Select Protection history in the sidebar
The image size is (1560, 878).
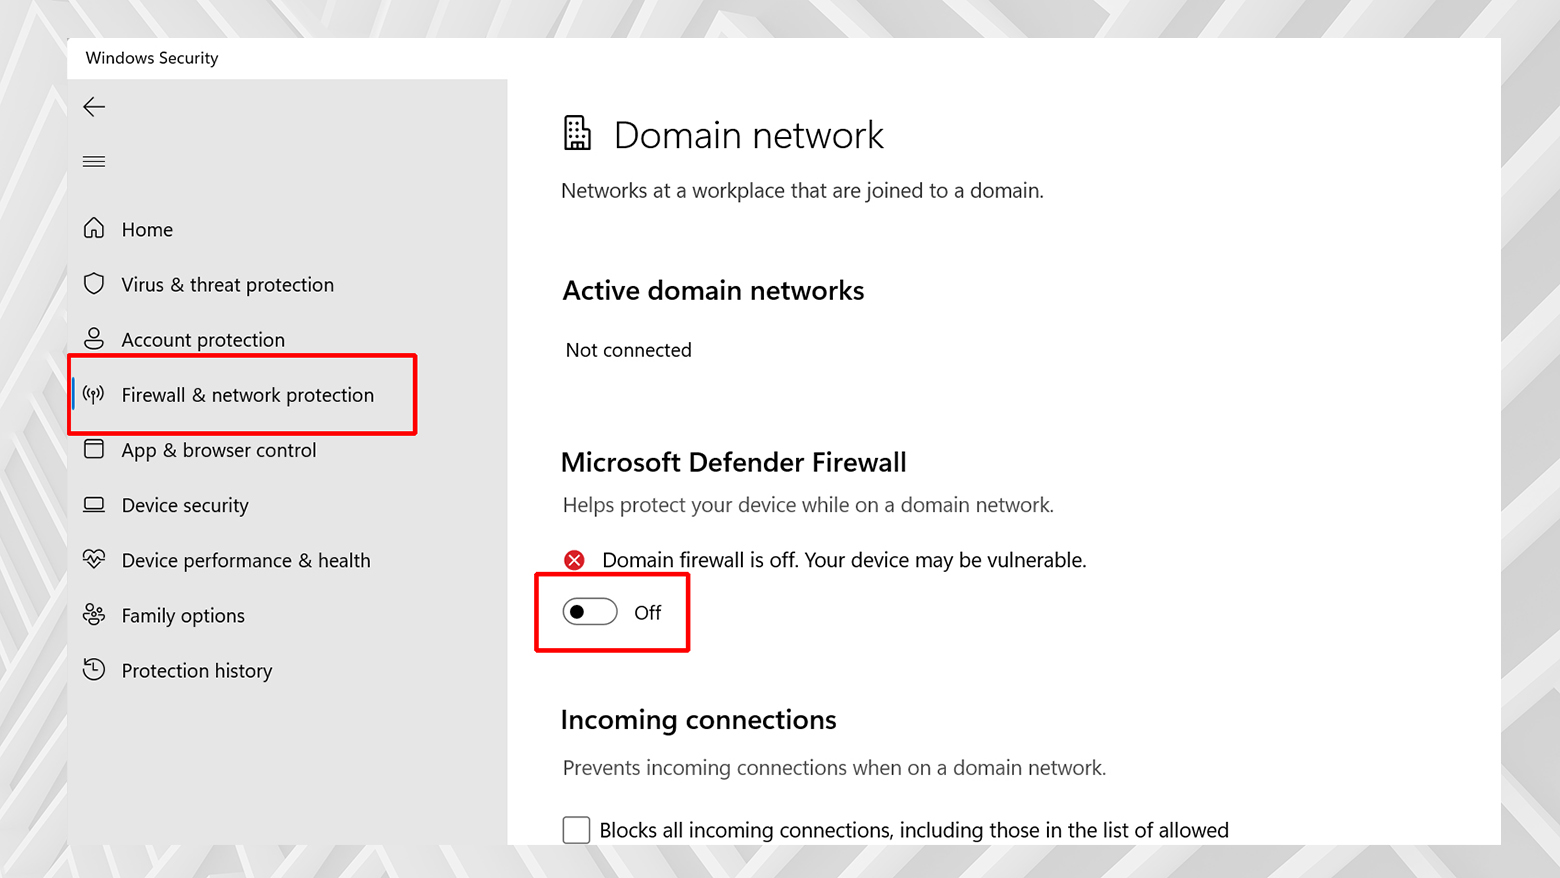click(x=197, y=670)
